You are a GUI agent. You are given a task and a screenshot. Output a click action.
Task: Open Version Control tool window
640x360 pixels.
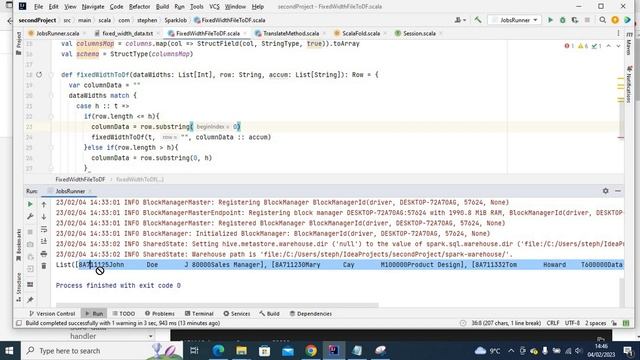point(52,313)
